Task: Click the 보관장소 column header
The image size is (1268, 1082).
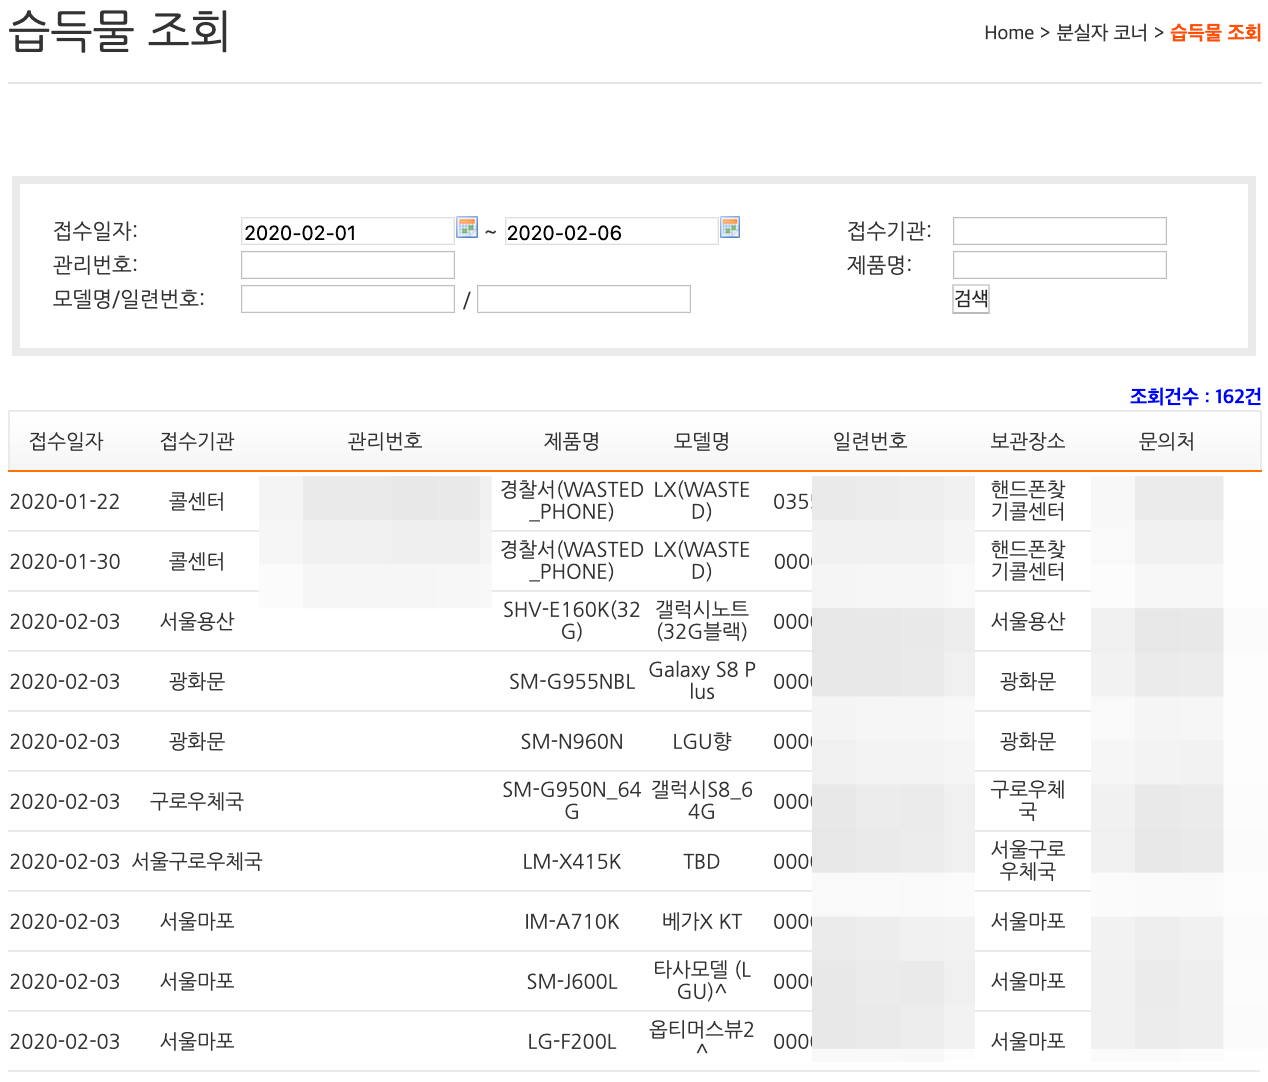Action: [1028, 441]
